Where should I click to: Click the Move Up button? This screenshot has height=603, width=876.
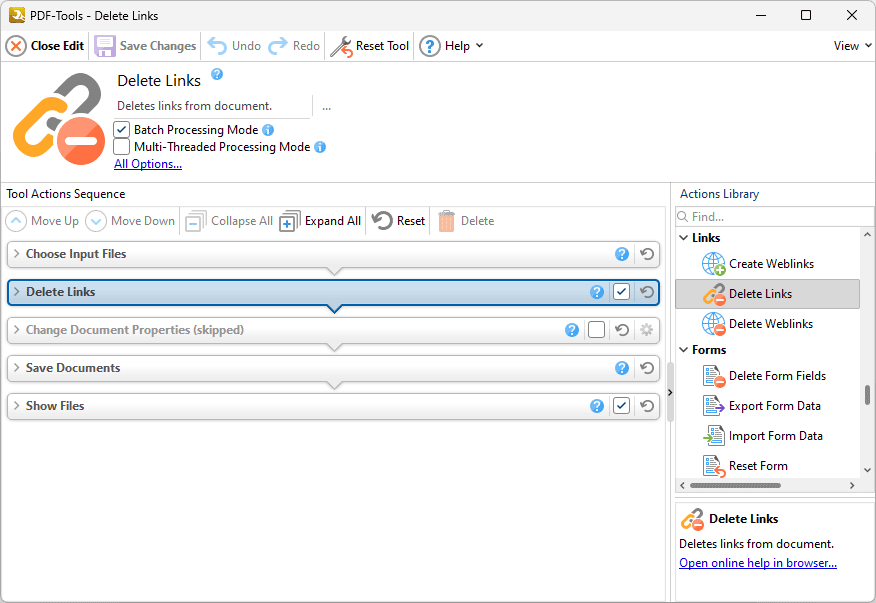42,221
